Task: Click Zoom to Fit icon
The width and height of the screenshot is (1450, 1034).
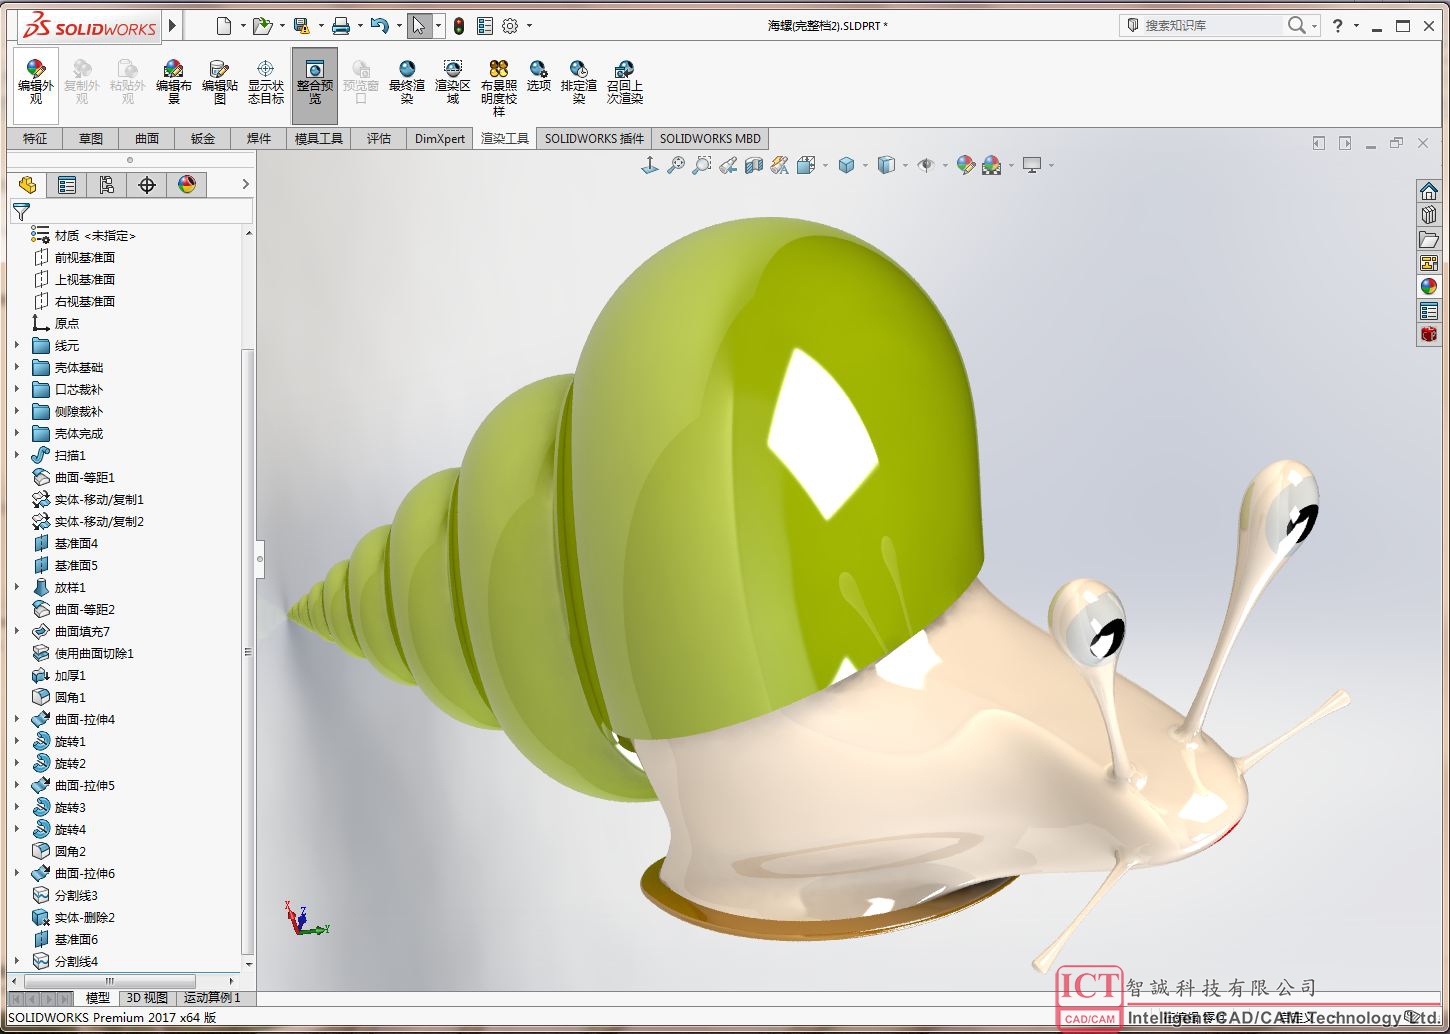Action: pos(676,165)
